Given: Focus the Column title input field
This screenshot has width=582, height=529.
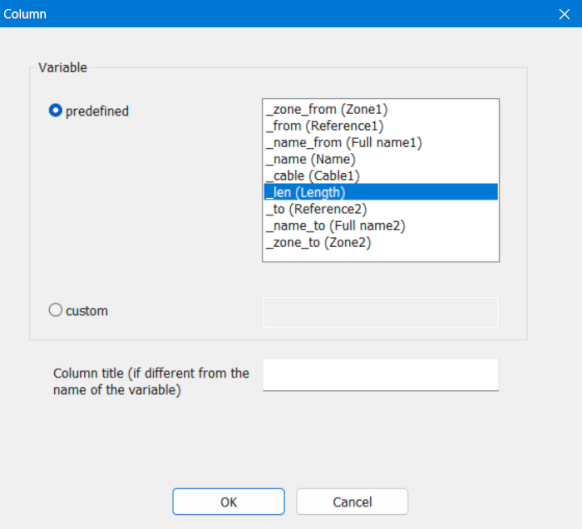Looking at the screenshot, I should point(381,375).
